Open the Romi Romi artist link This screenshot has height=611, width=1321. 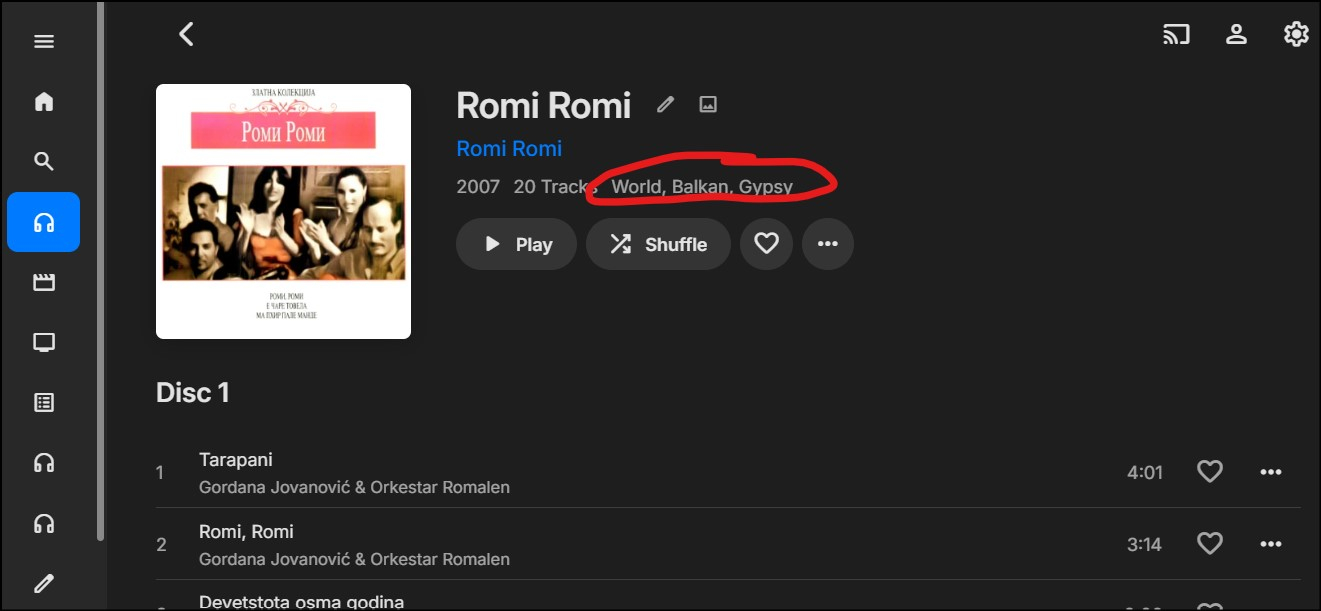click(x=509, y=149)
